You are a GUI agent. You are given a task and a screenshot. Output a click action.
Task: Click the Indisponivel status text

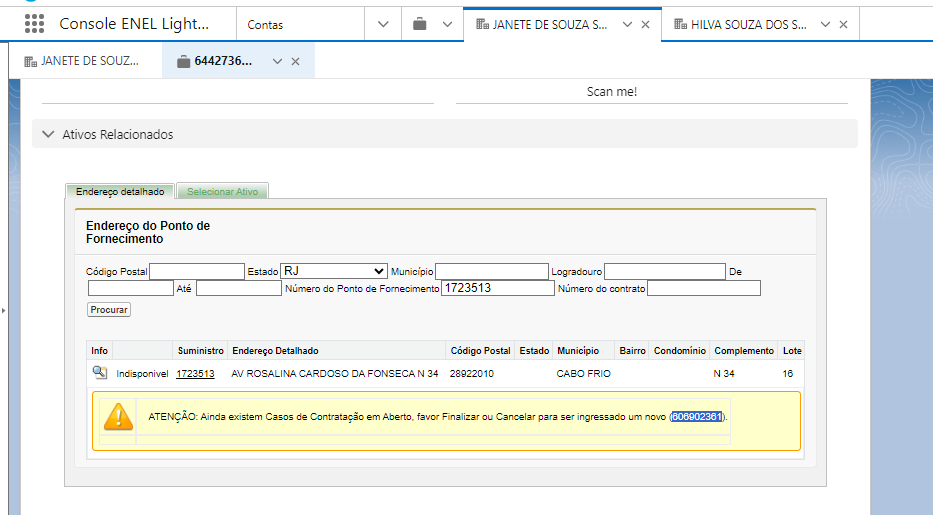point(142,373)
